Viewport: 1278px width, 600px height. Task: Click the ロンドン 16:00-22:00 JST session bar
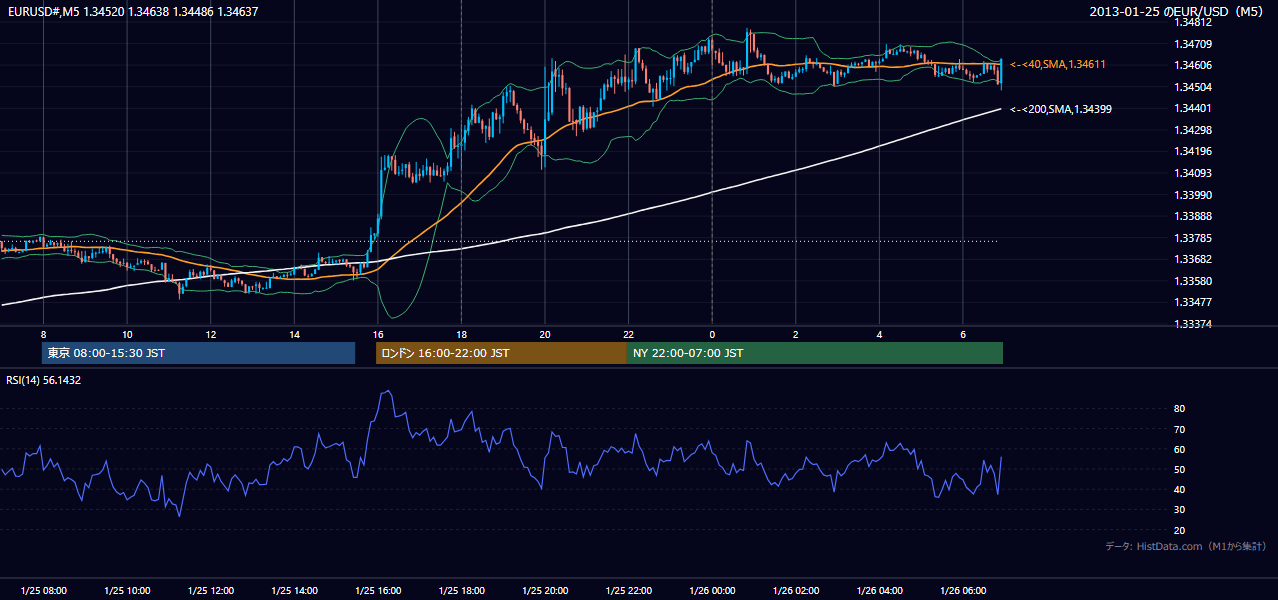pyautogui.click(x=501, y=353)
